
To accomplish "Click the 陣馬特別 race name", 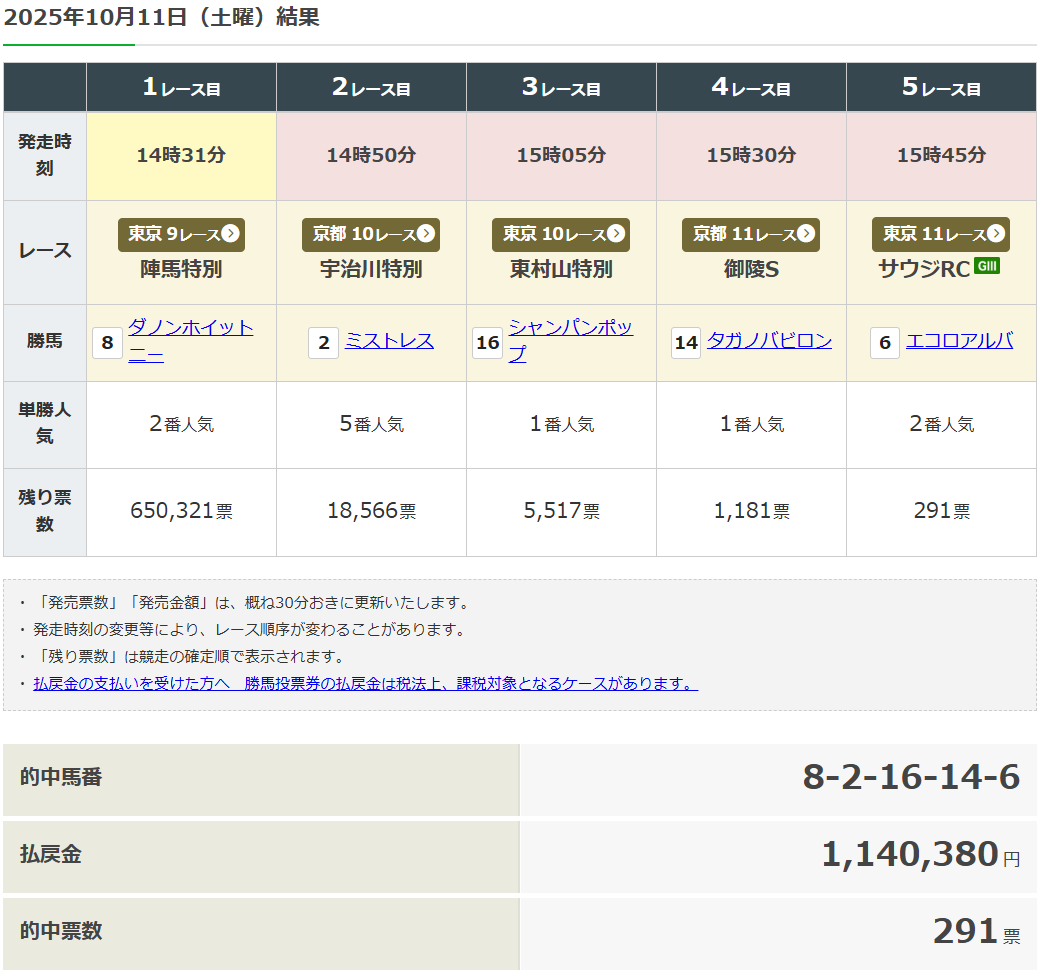I will click(181, 269).
